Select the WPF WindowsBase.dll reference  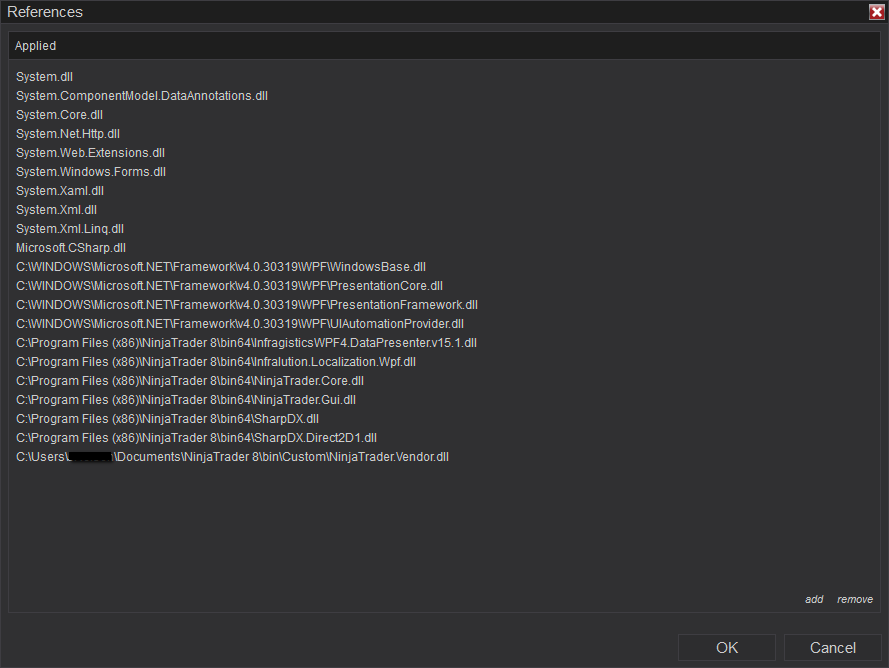221,267
